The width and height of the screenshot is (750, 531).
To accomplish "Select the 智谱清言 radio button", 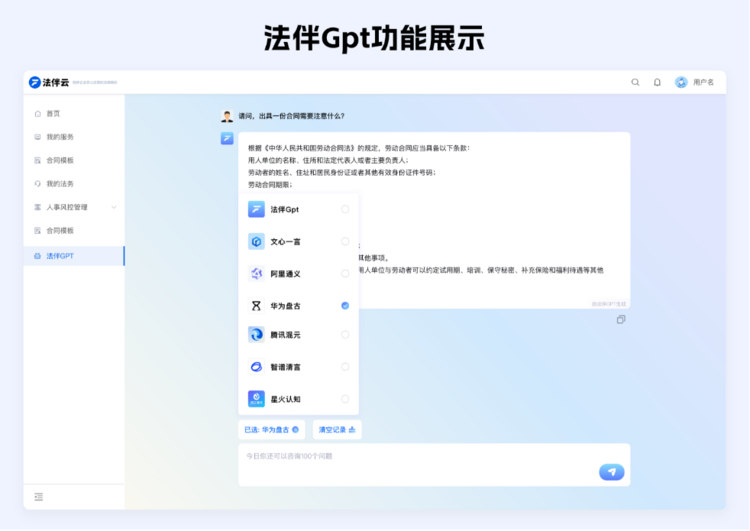I will 345,366.
